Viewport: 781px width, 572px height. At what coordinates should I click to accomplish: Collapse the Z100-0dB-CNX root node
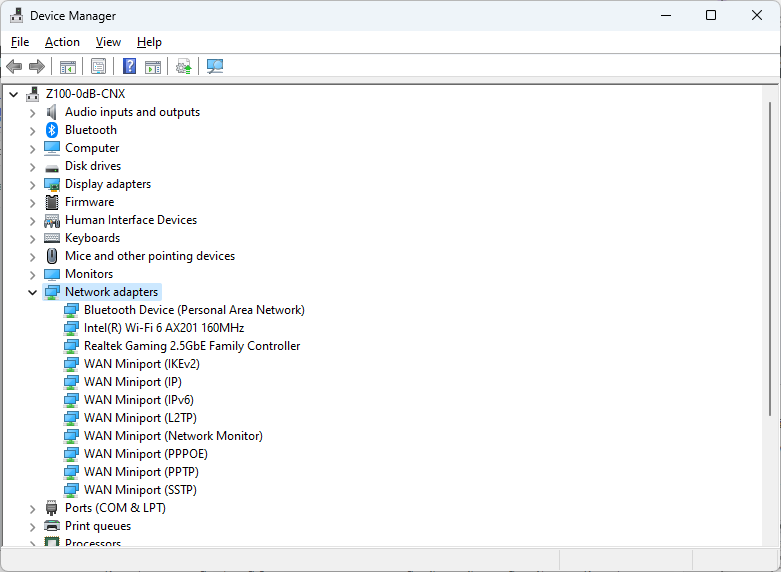(13, 94)
